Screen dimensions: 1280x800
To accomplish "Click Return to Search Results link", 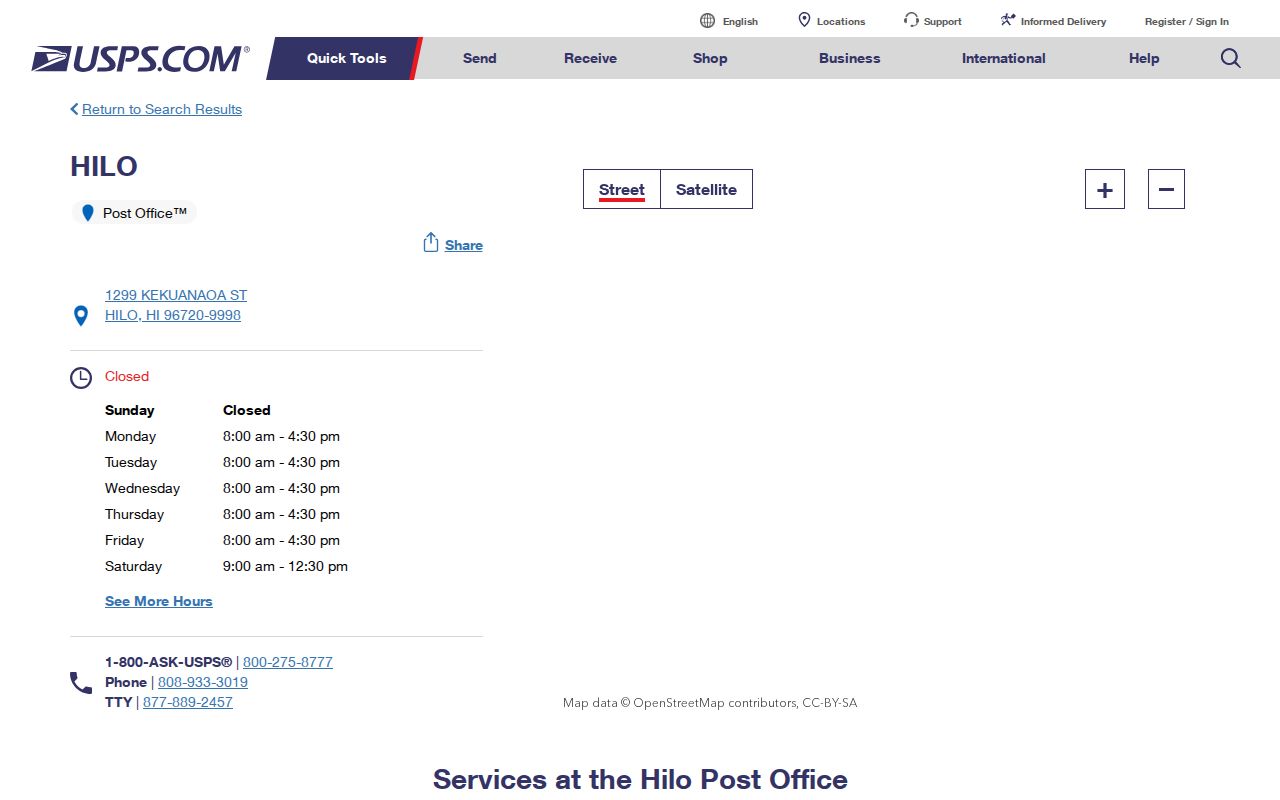I will [162, 109].
